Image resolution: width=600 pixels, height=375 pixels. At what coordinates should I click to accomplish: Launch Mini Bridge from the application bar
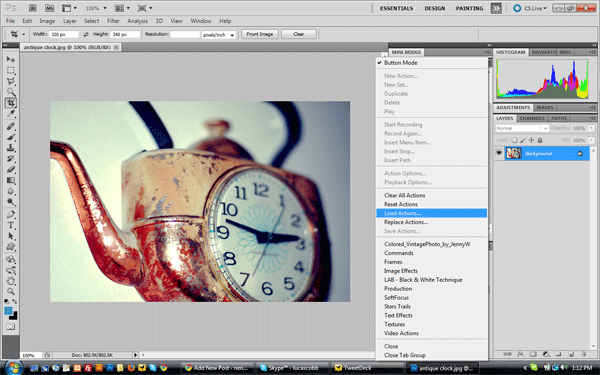pos(49,8)
